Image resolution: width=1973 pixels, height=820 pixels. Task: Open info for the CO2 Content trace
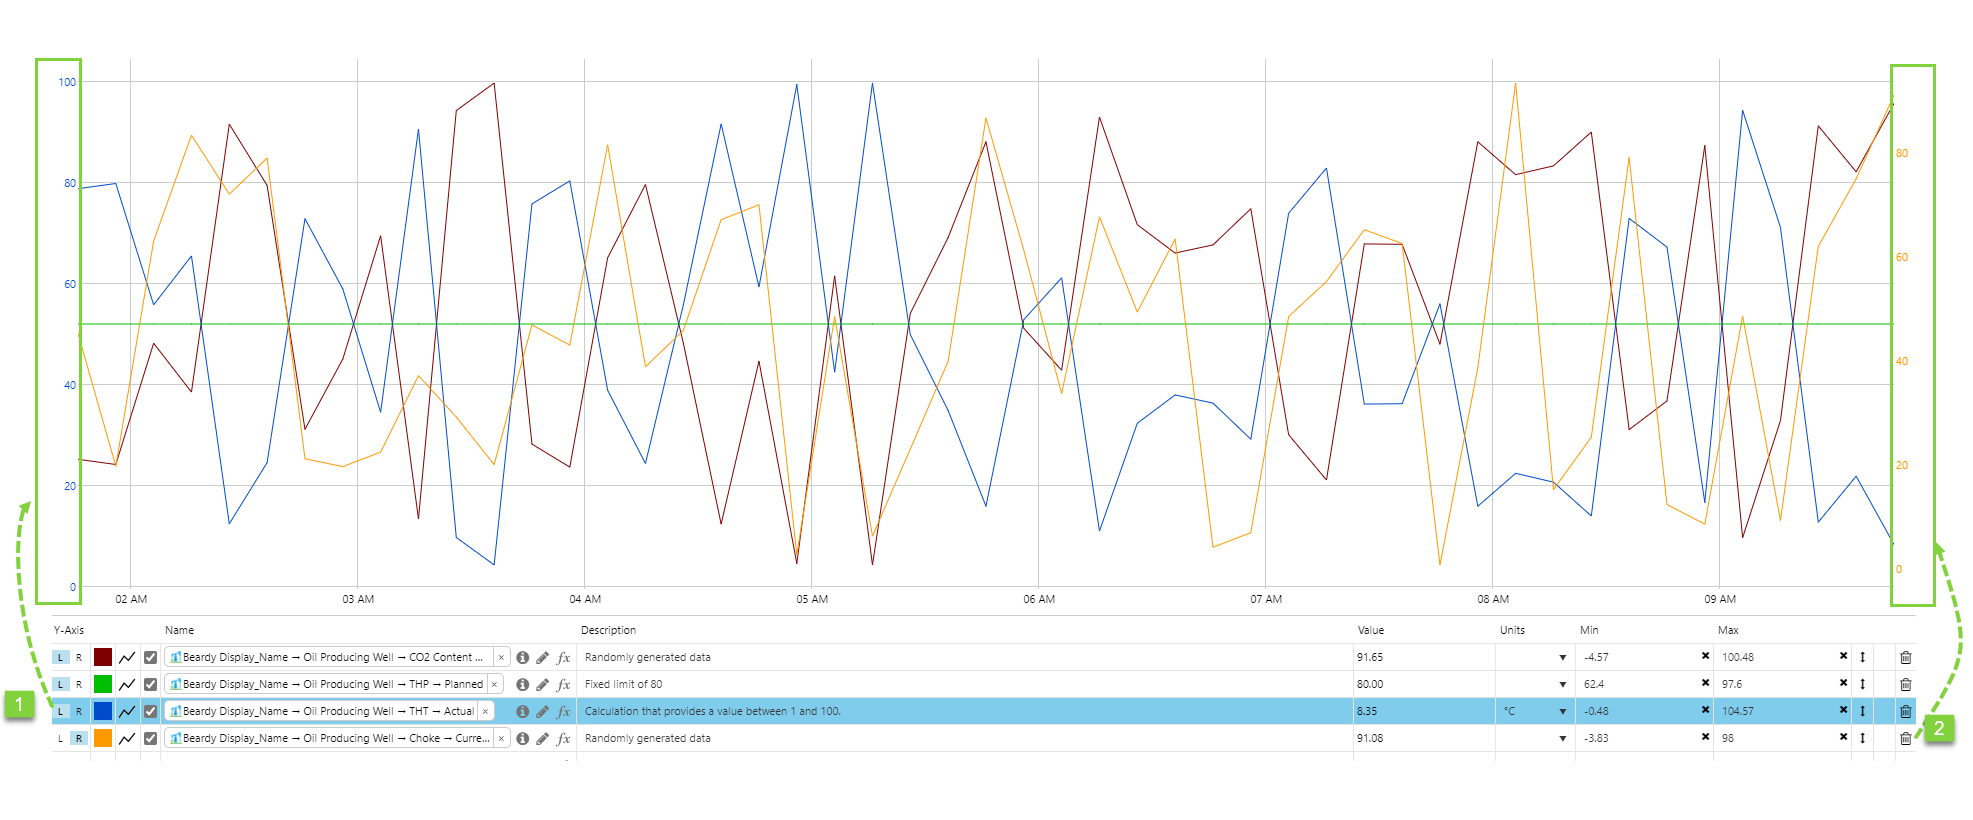tap(522, 657)
